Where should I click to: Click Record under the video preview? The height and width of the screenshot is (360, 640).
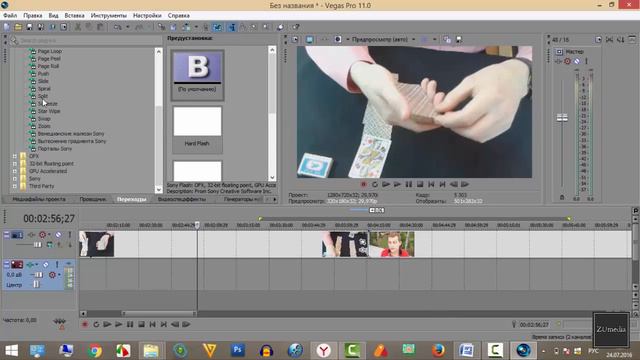(x=363, y=184)
